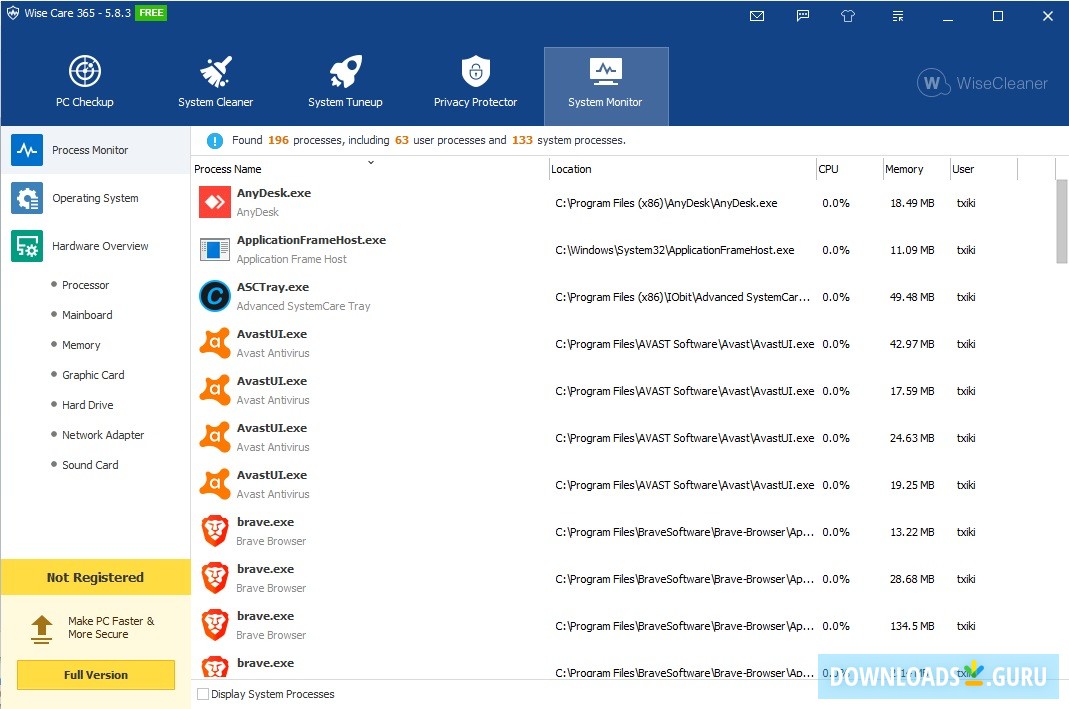Select the Memory sidebar item
This screenshot has height=709, width=1069.
pyautogui.click(x=81, y=345)
